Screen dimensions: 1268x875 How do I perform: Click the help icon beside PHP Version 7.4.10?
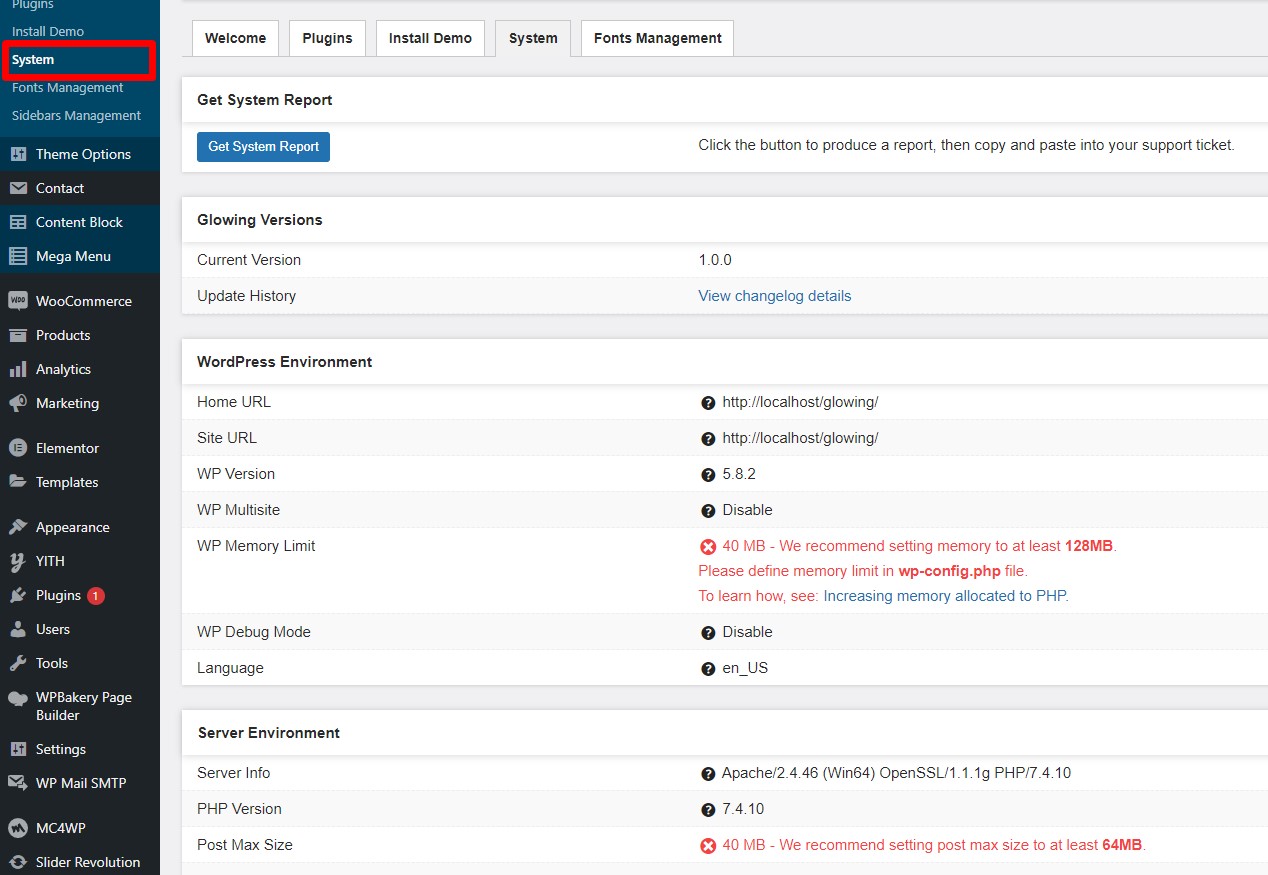[x=708, y=810]
